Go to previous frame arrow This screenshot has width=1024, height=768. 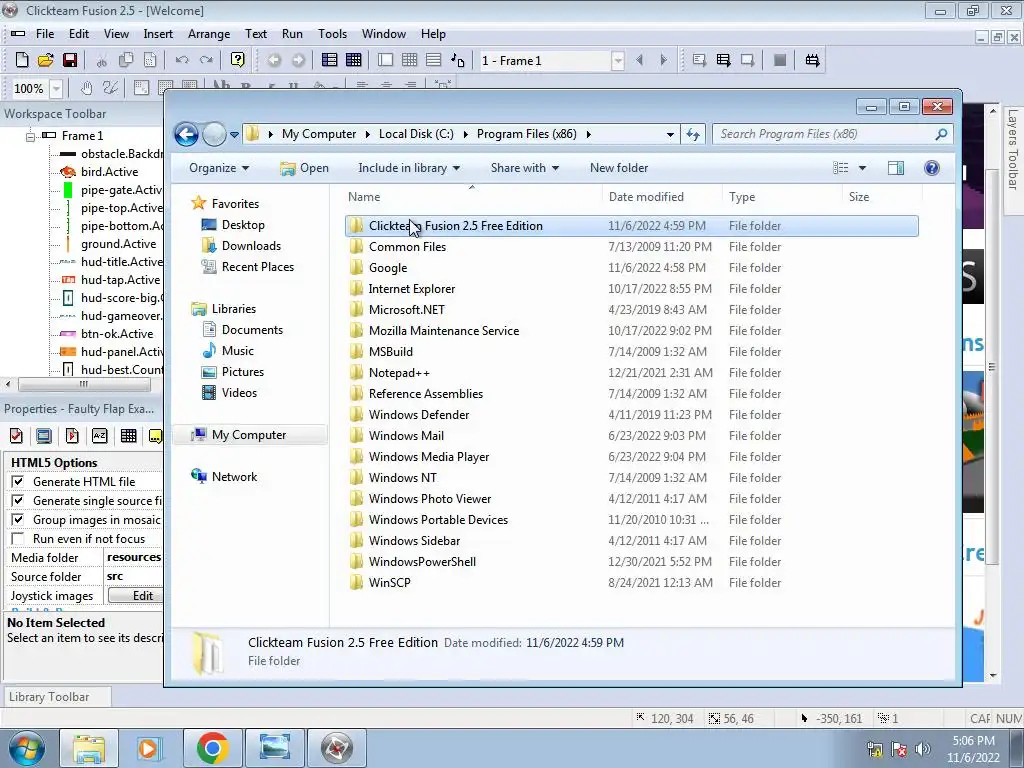pyautogui.click(x=639, y=60)
